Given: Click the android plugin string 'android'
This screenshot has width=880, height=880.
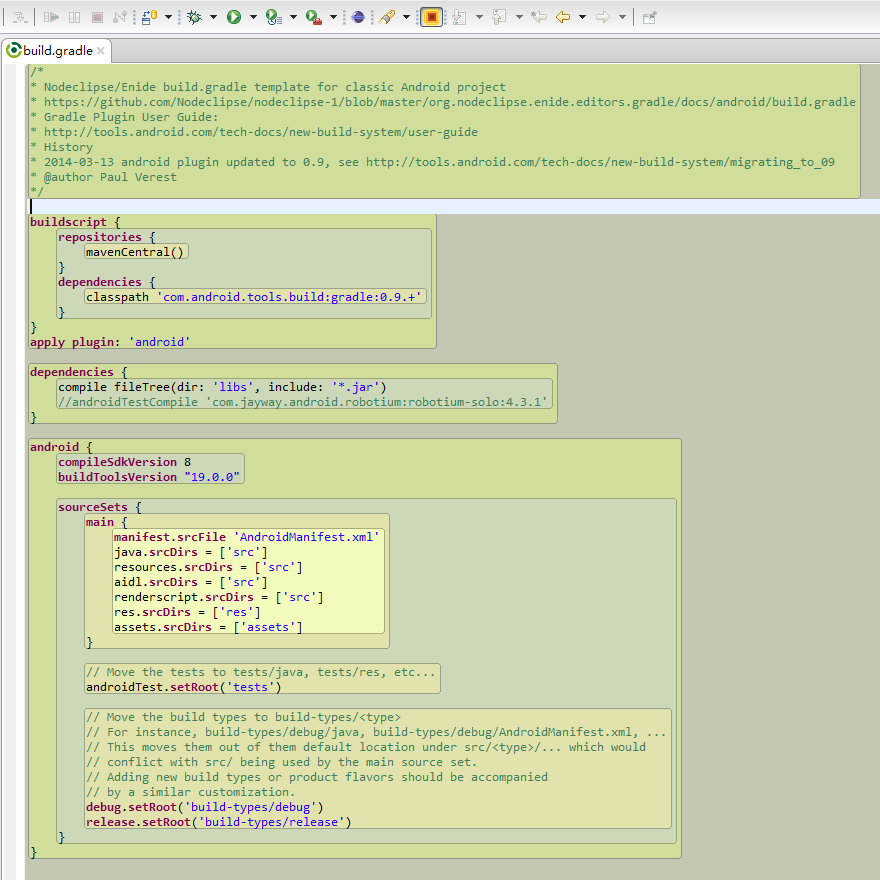Looking at the screenshot, I should tap(159, 342).
